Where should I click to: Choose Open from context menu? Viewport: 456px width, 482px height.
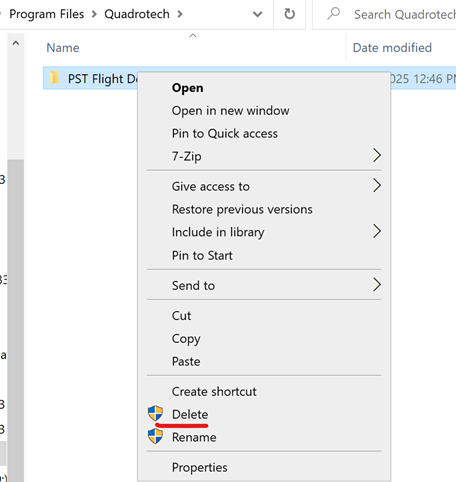pyautogui.click(x=264, y=88)
